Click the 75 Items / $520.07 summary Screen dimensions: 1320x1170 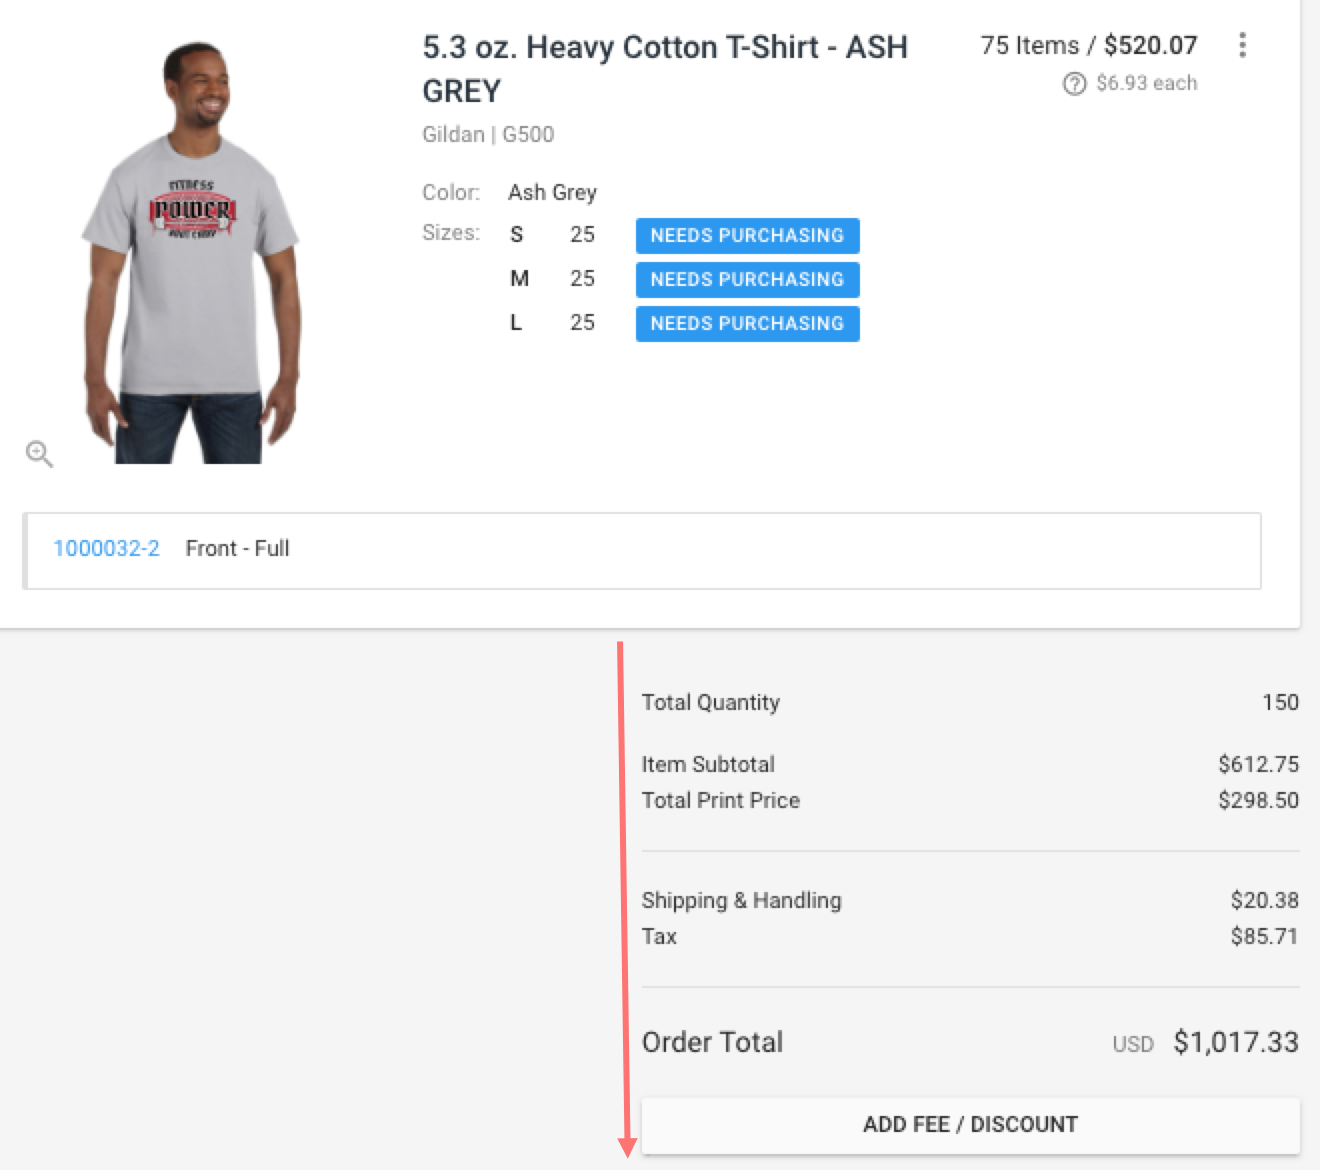tap(1089, 45)
